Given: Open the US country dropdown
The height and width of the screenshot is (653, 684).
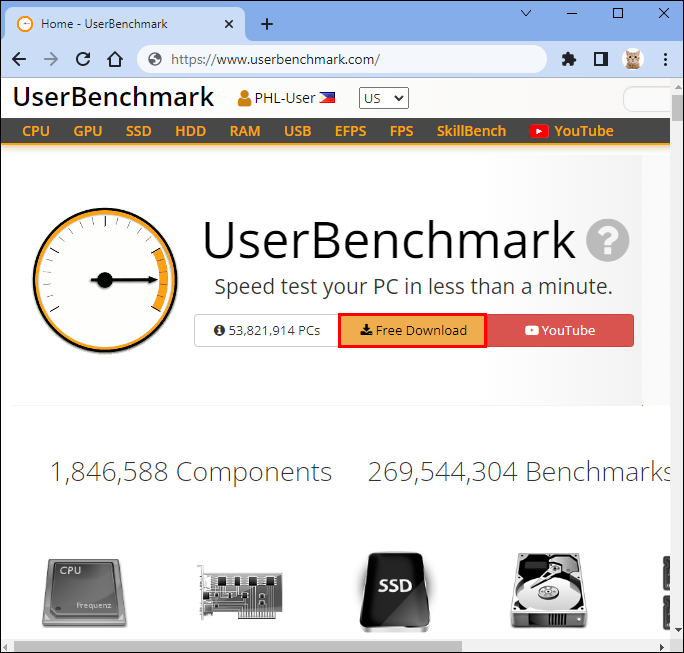Looking at the screenshot, I should [383, 98].
